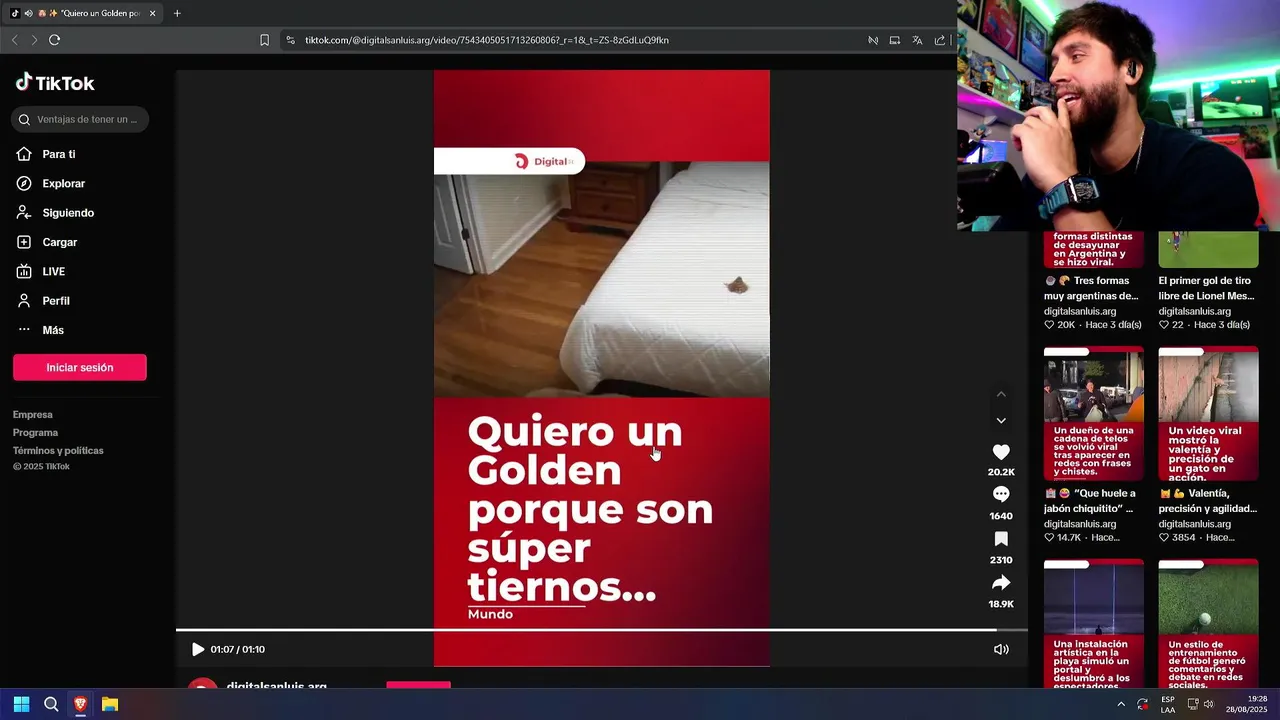Select the 'Quiero un Golden' browser tab
The height and width of the screenshot is (720, 1280).
click(x=83, y=13)
